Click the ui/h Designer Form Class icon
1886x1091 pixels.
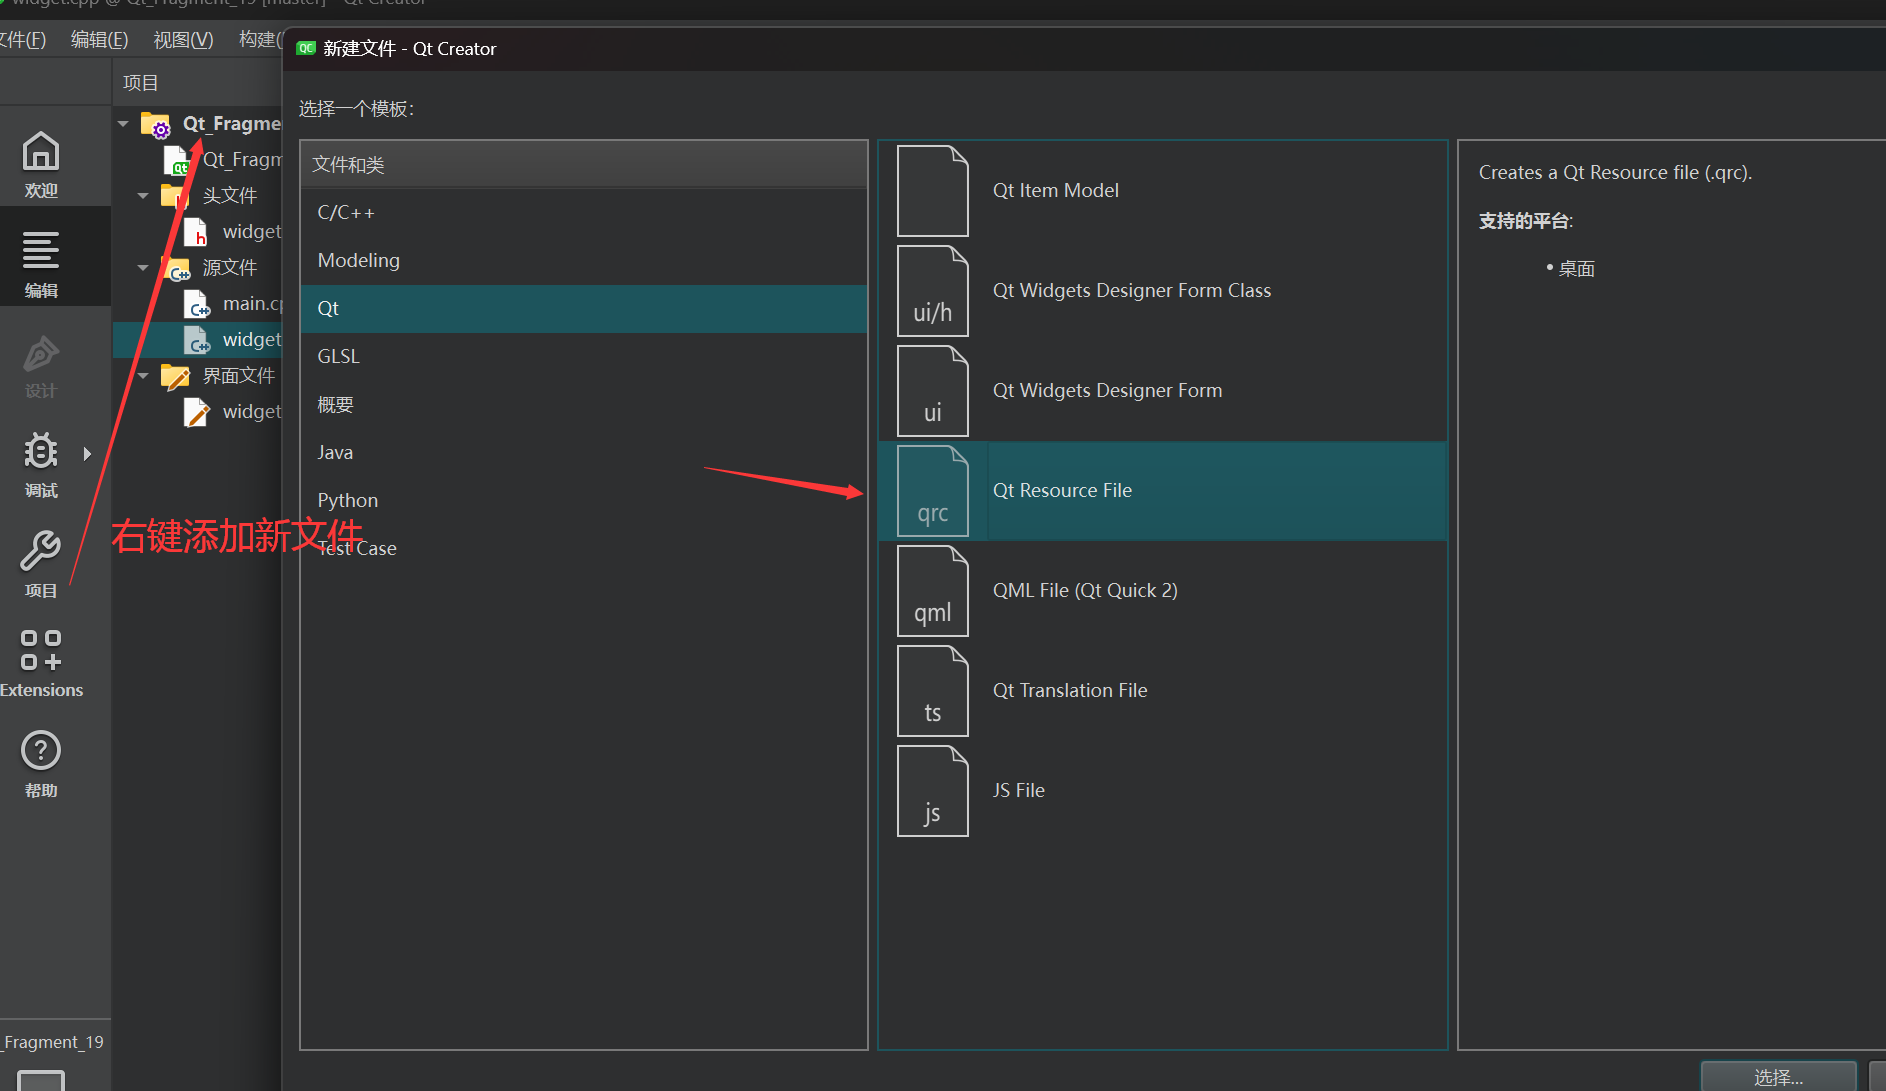(x=932, y=291)
